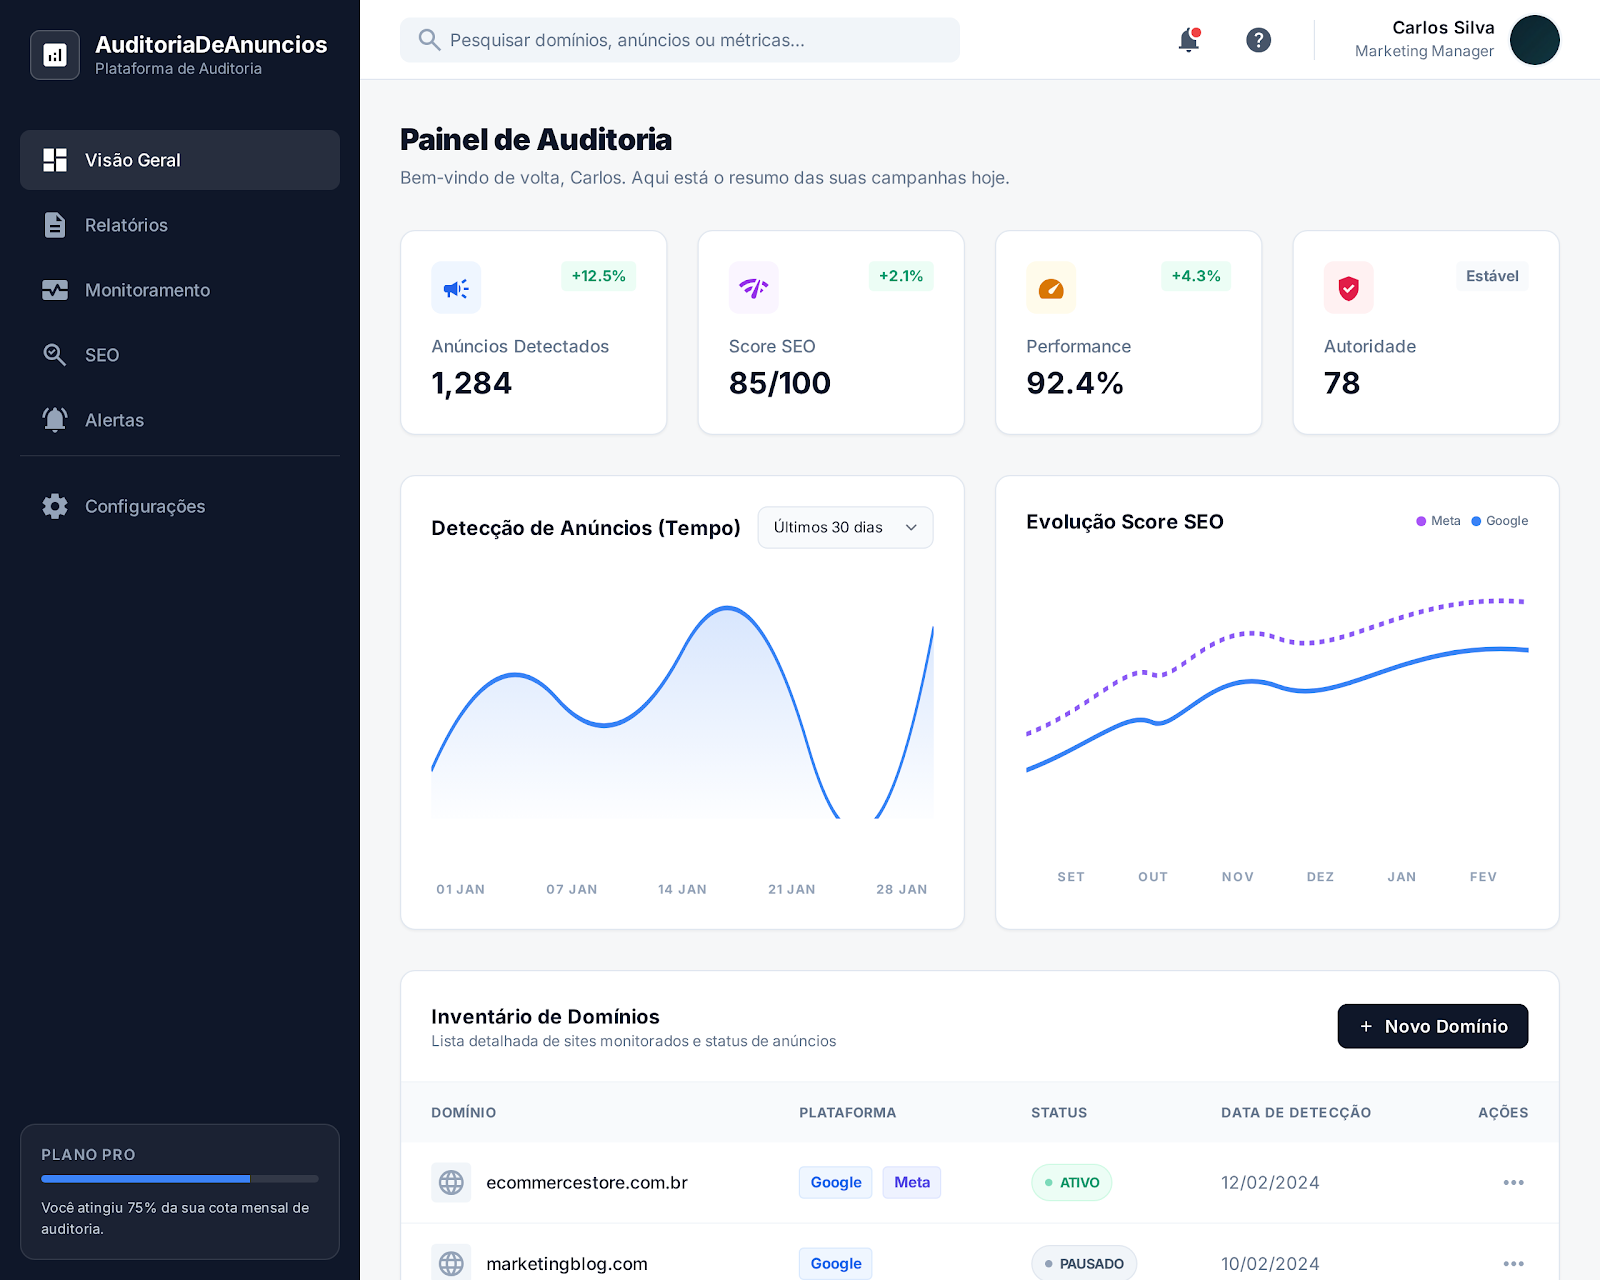Click the Carlos Silva profile avatar

click(1534, 40)
